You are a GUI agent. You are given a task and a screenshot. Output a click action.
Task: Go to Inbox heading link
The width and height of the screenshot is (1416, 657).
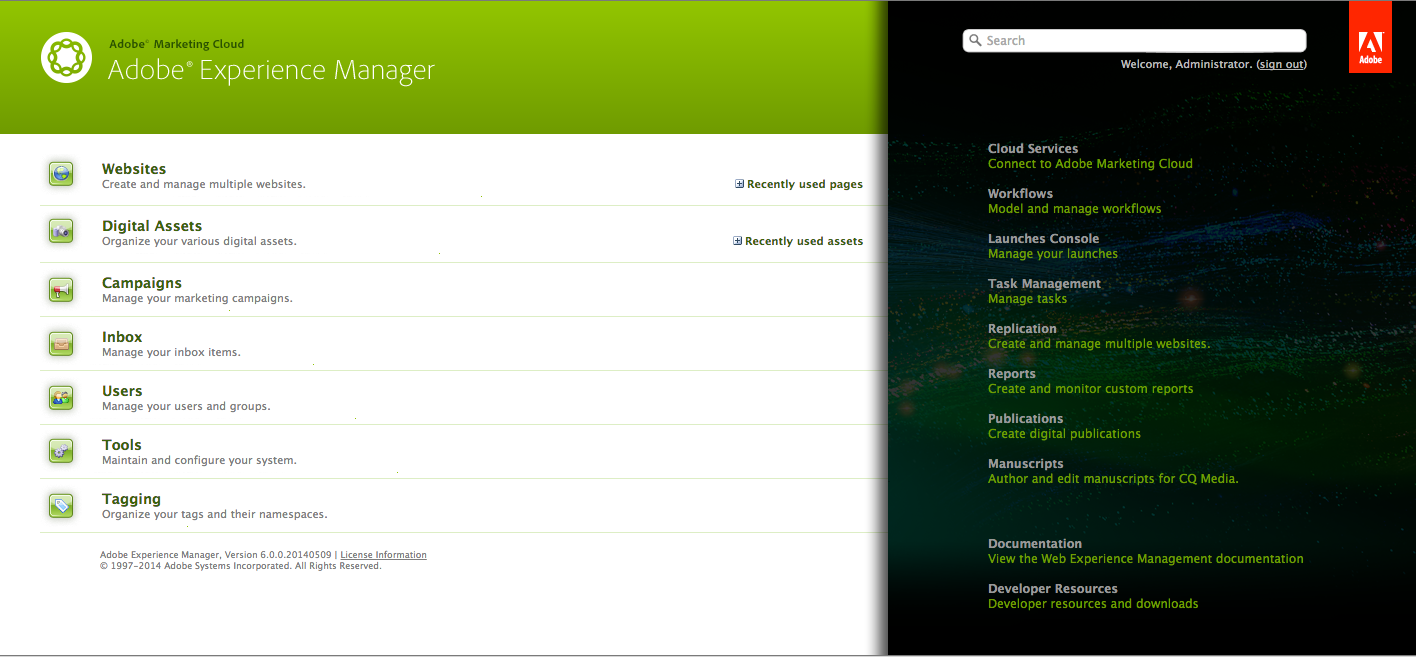point(122,337)
